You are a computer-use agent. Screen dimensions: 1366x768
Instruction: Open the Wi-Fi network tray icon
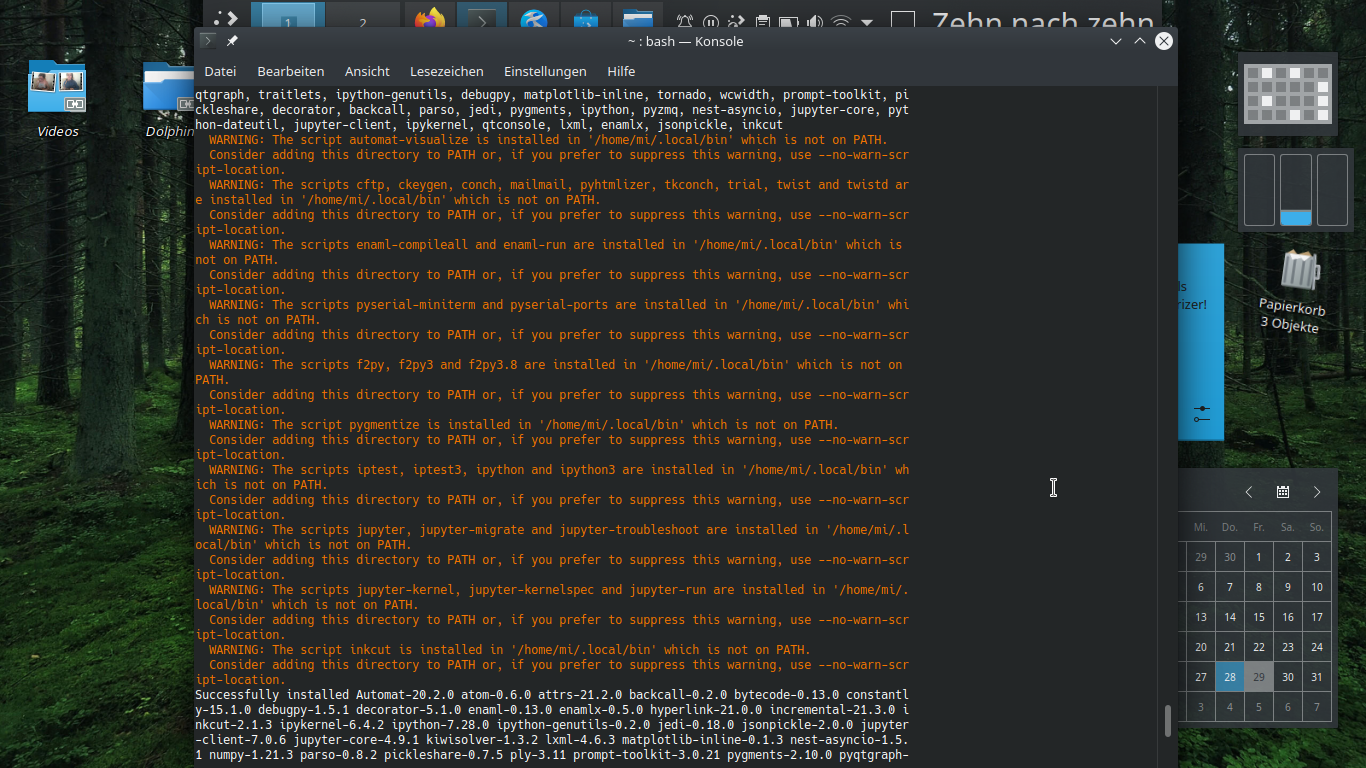coord(841,22)
